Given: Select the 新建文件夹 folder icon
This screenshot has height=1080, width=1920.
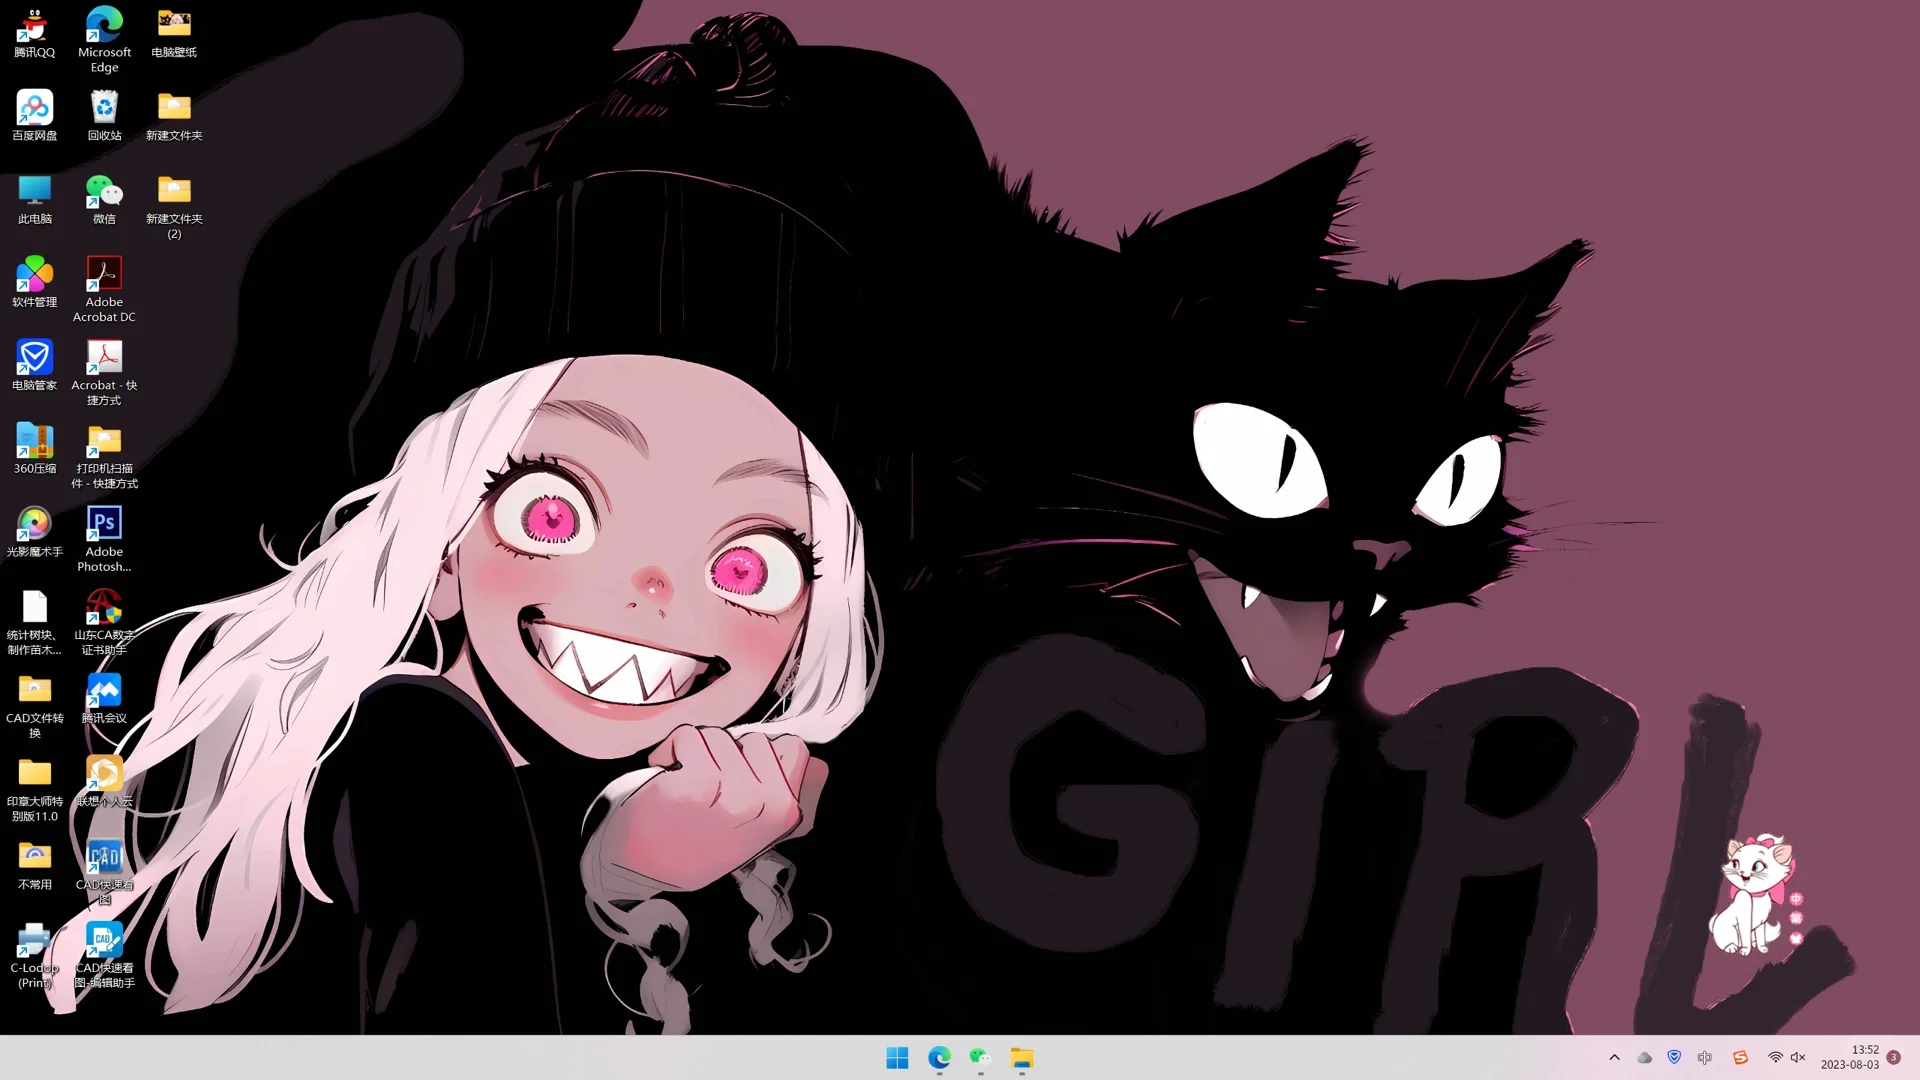Looking at the screenshot, I should [174, 116].
